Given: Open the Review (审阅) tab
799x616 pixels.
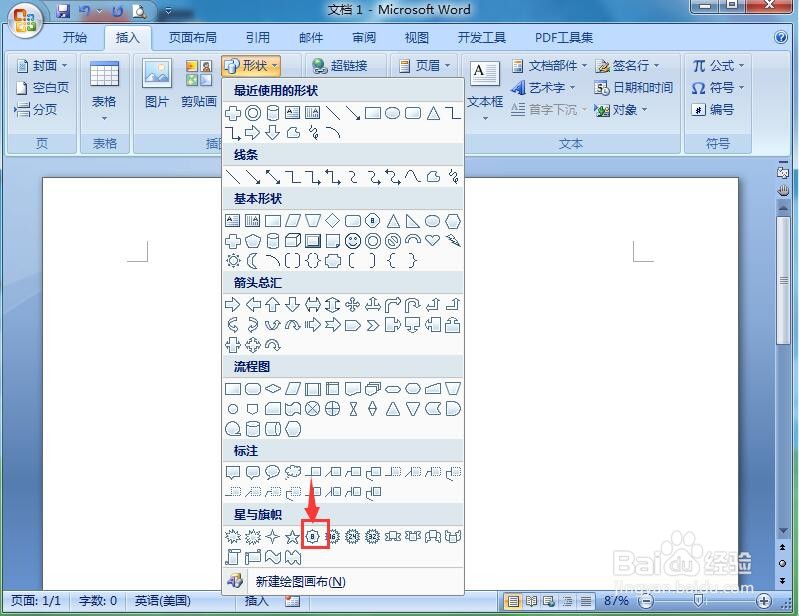Looking at the screenshot, I should [x=364, y=38].
